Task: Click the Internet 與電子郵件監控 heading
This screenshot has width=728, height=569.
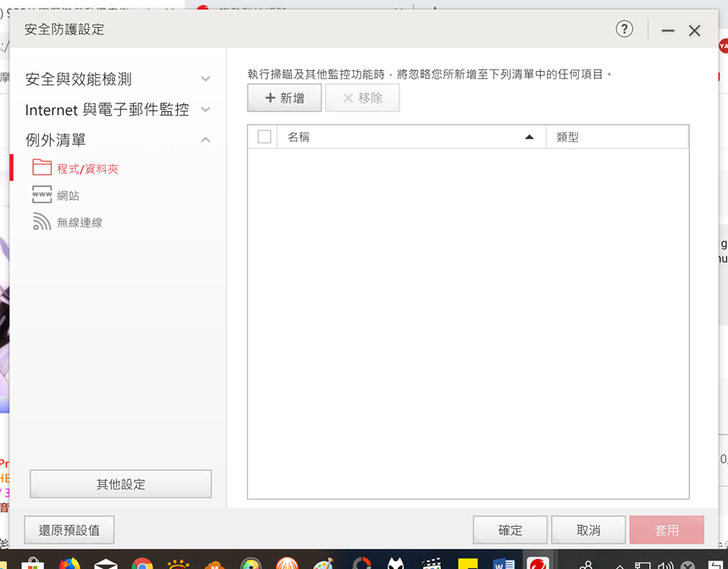Action: pos(107,110)
